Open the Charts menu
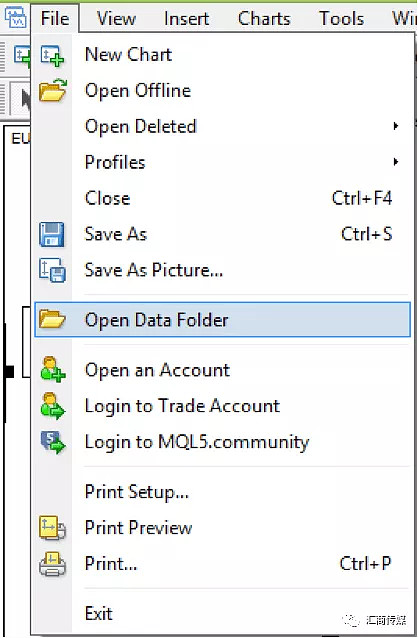 point(264,19)
